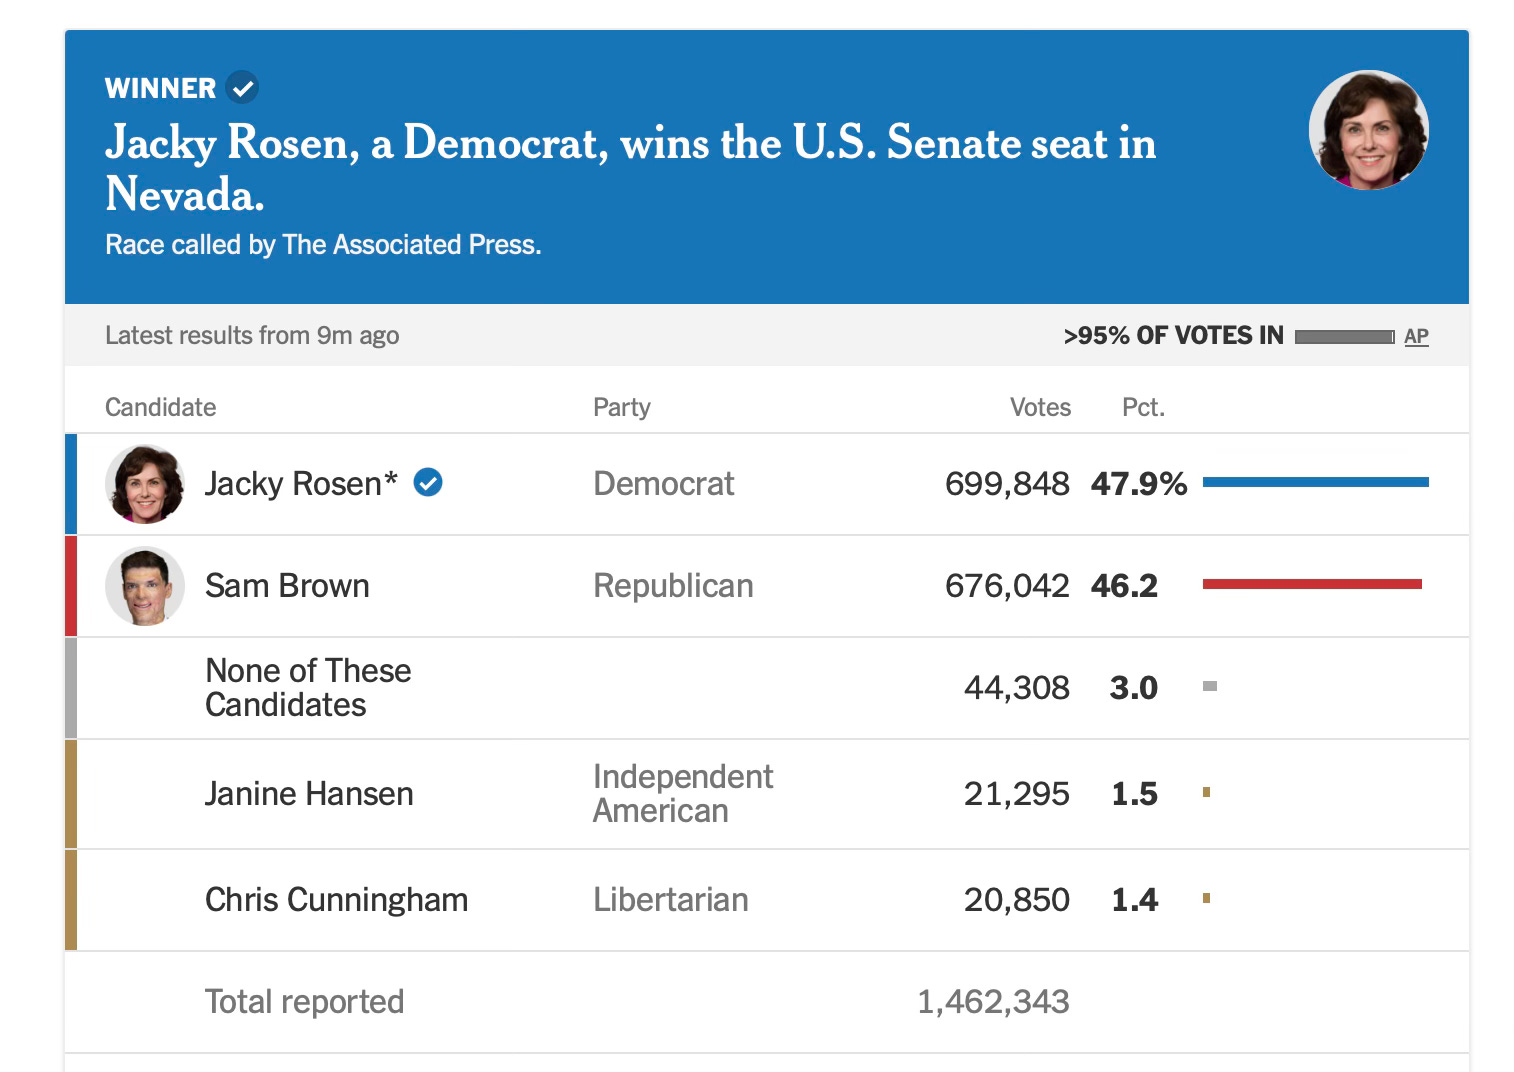Screen dimensions: 1514x1072
Task: Click Sam Brown's red percentage bar
Action: [x=1312, y=584]
